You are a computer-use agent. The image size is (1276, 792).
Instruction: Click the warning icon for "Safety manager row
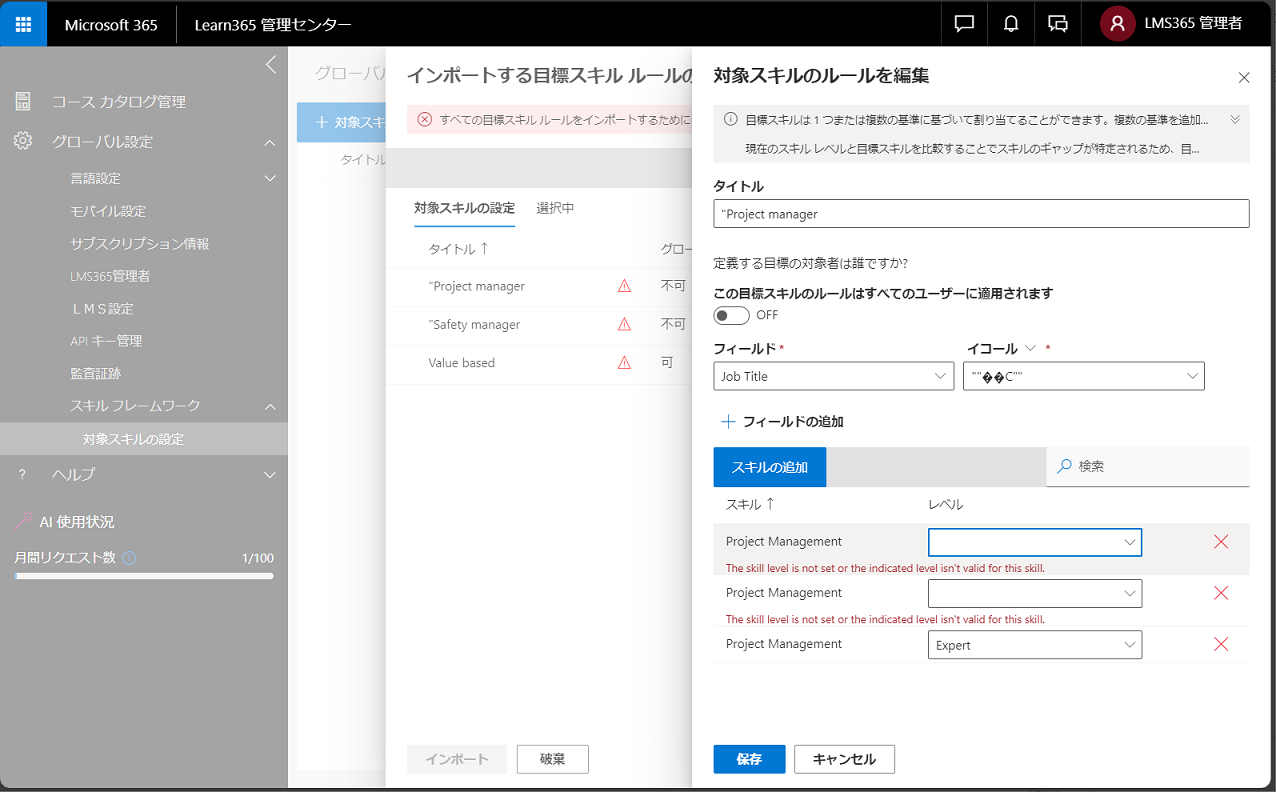[x=624, y=324]
